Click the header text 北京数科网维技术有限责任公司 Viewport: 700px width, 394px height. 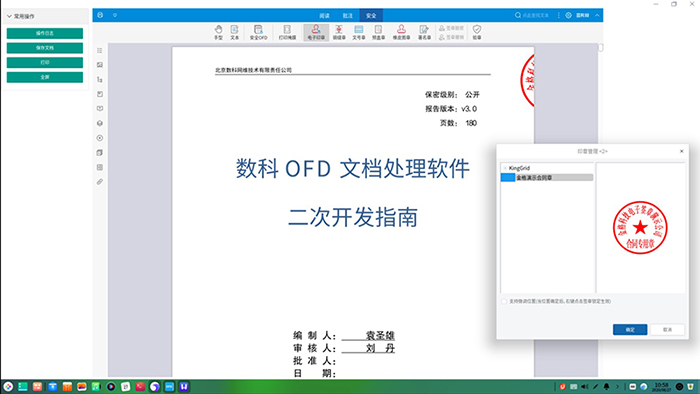point(253,70)
